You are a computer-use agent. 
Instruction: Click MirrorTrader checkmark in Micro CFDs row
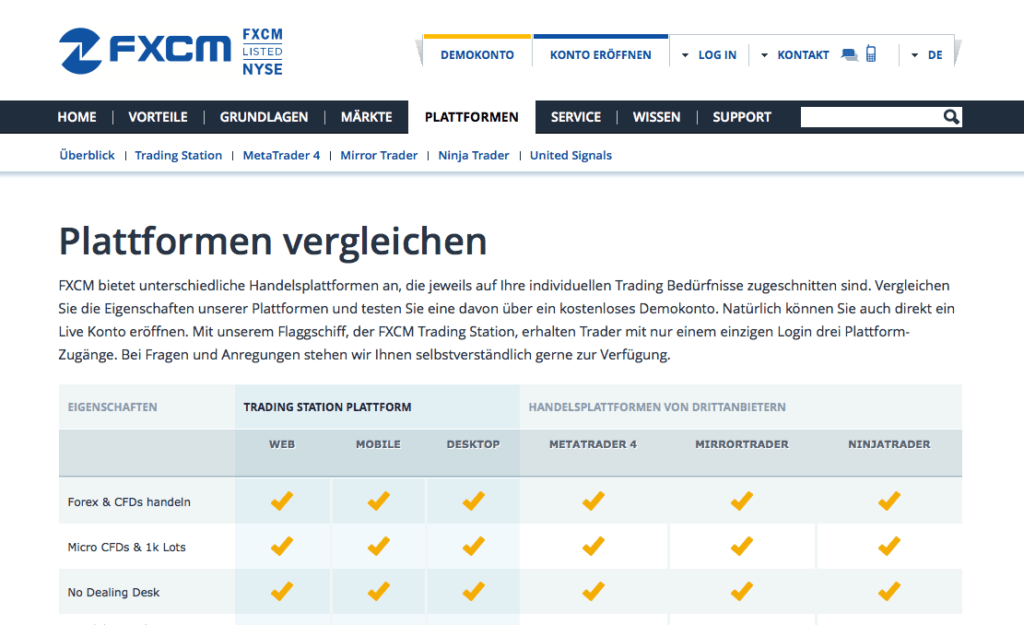742,546
